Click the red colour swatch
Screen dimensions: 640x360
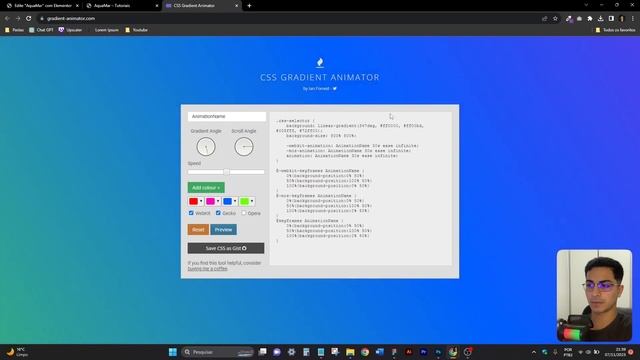click(193, 201)
